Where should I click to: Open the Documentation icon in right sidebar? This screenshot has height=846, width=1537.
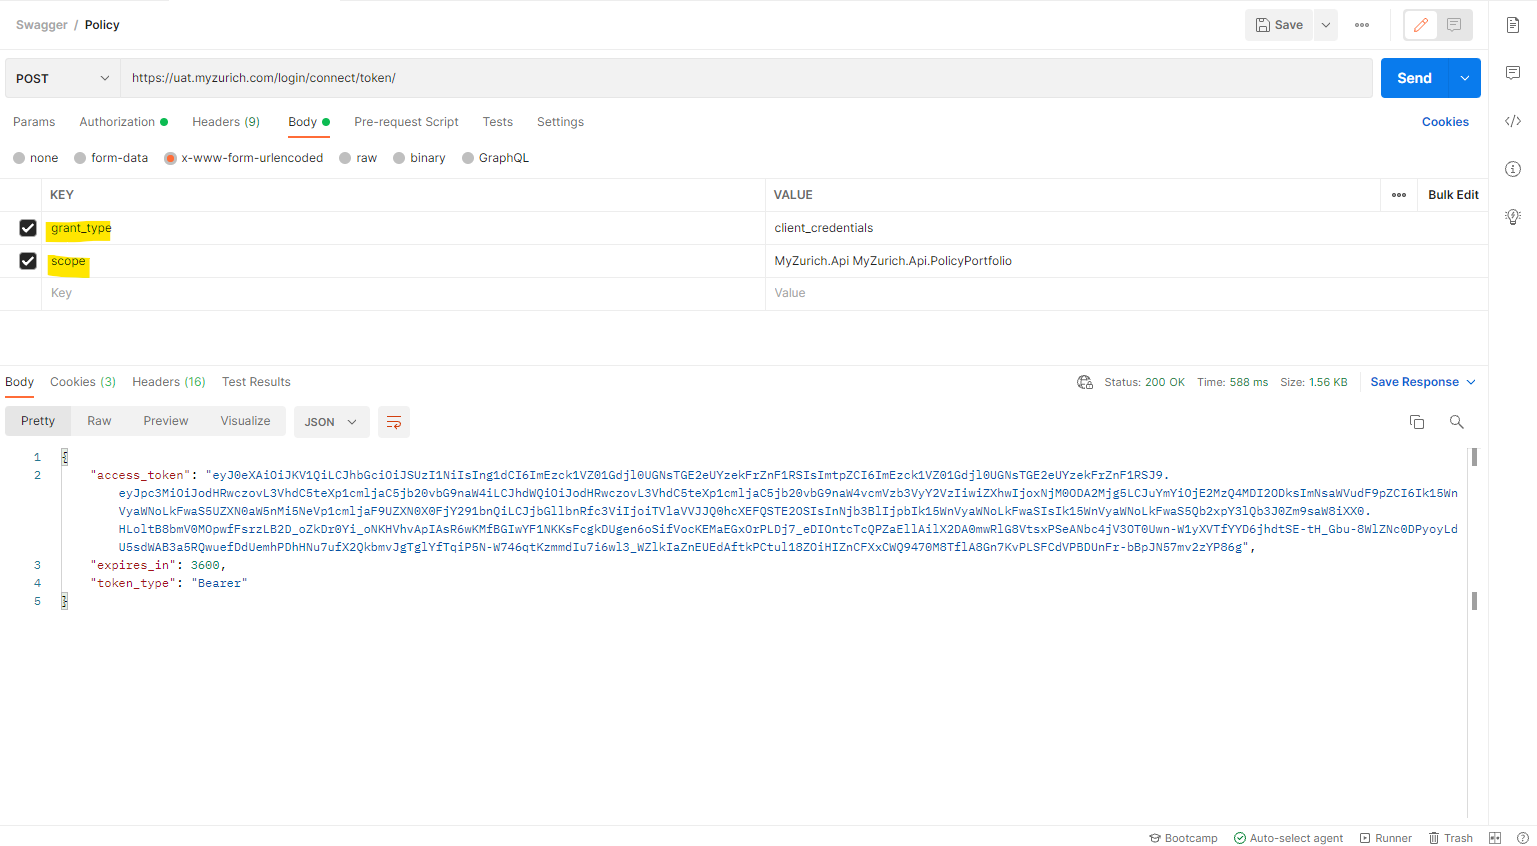click(1513, 25)
